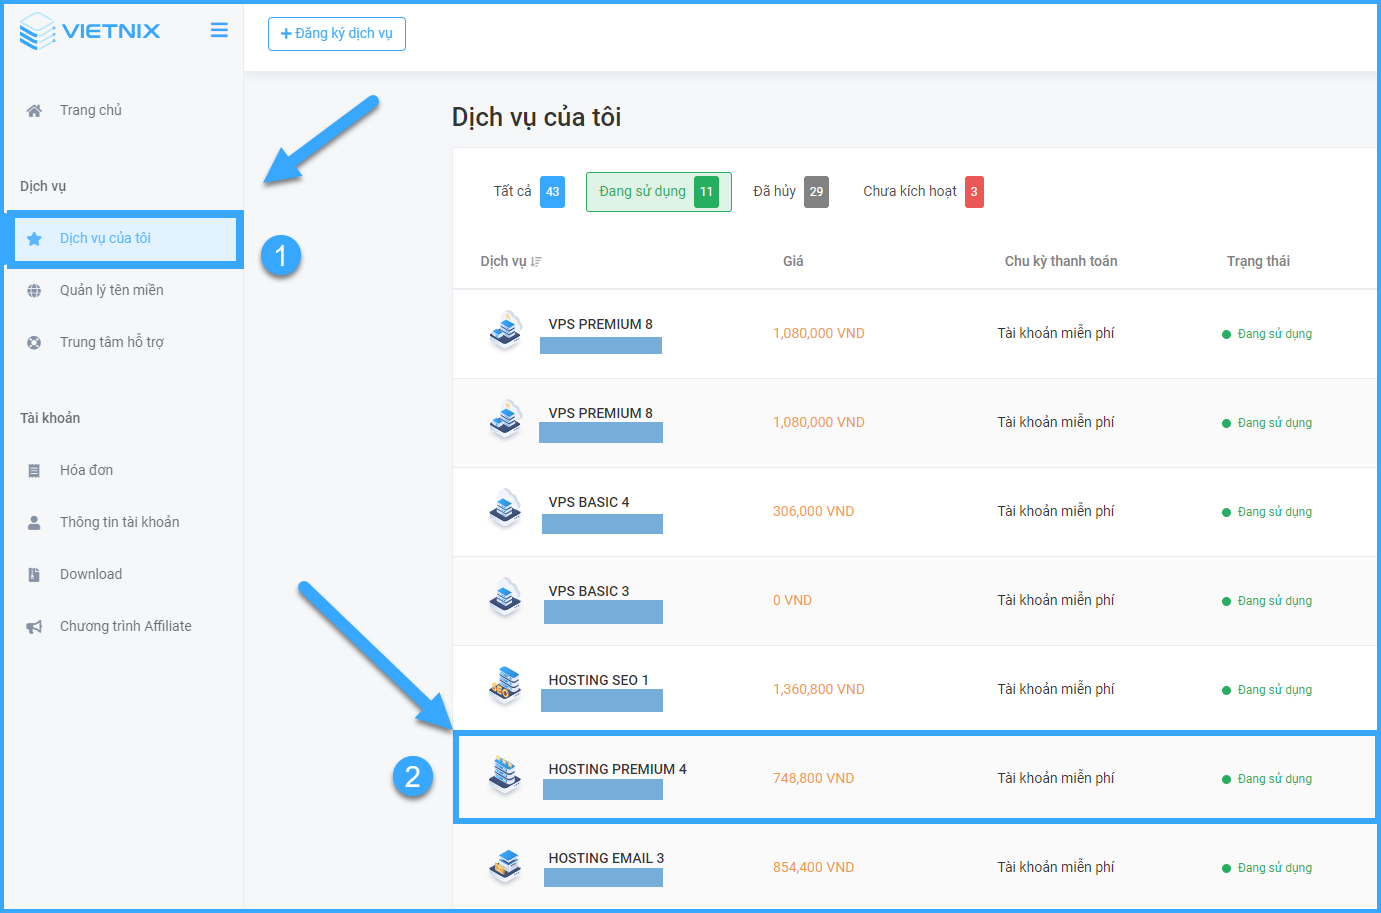Image resolution: width=1381 pixels, height=913 pixels.
Task: Click the 748,800 VND price
Action: tap(813, 778)
